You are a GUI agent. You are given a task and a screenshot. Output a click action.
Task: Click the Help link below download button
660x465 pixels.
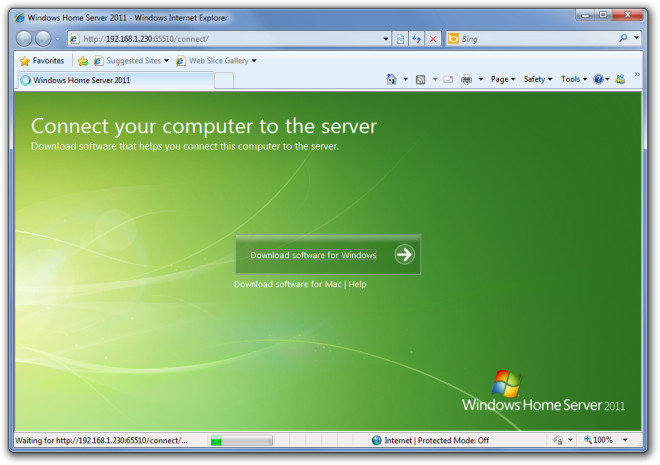pyautogui.click(x=357, y=284)
